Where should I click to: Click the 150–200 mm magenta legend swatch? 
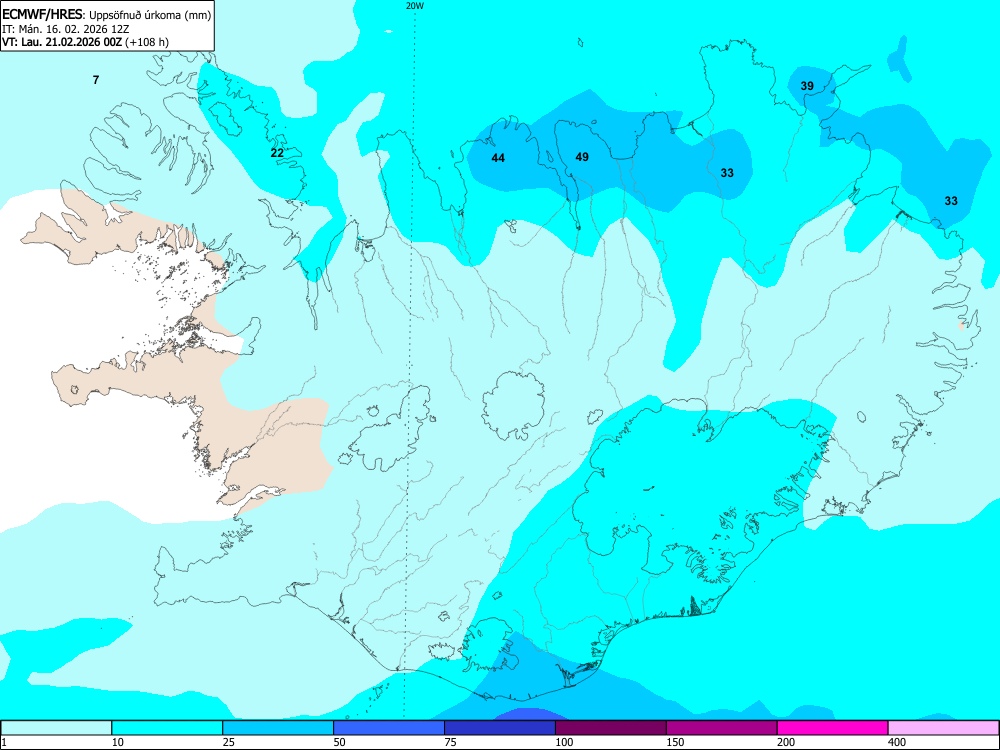point(722,728)
